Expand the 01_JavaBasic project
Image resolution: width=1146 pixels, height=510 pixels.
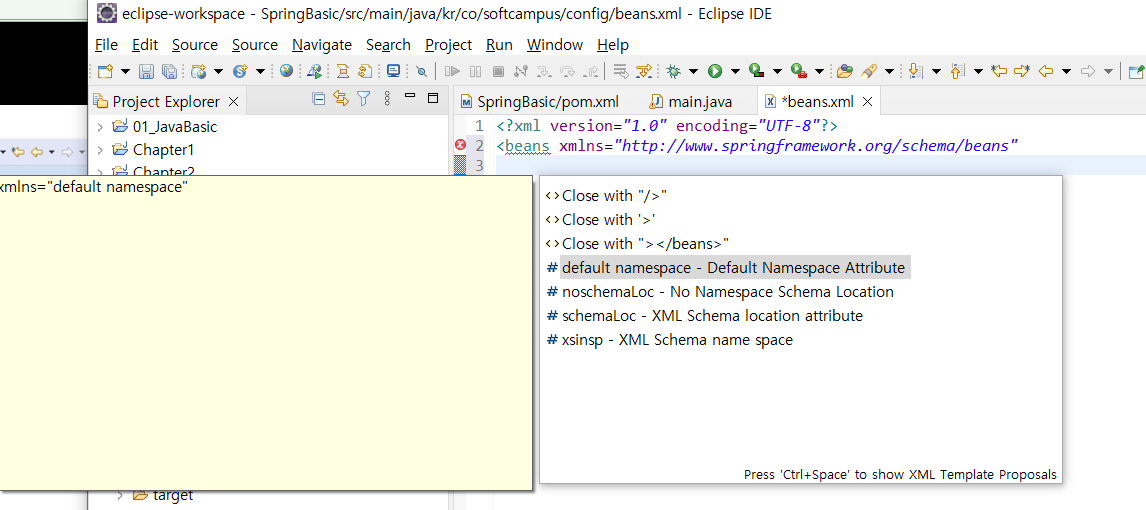[x=100, y=126]
